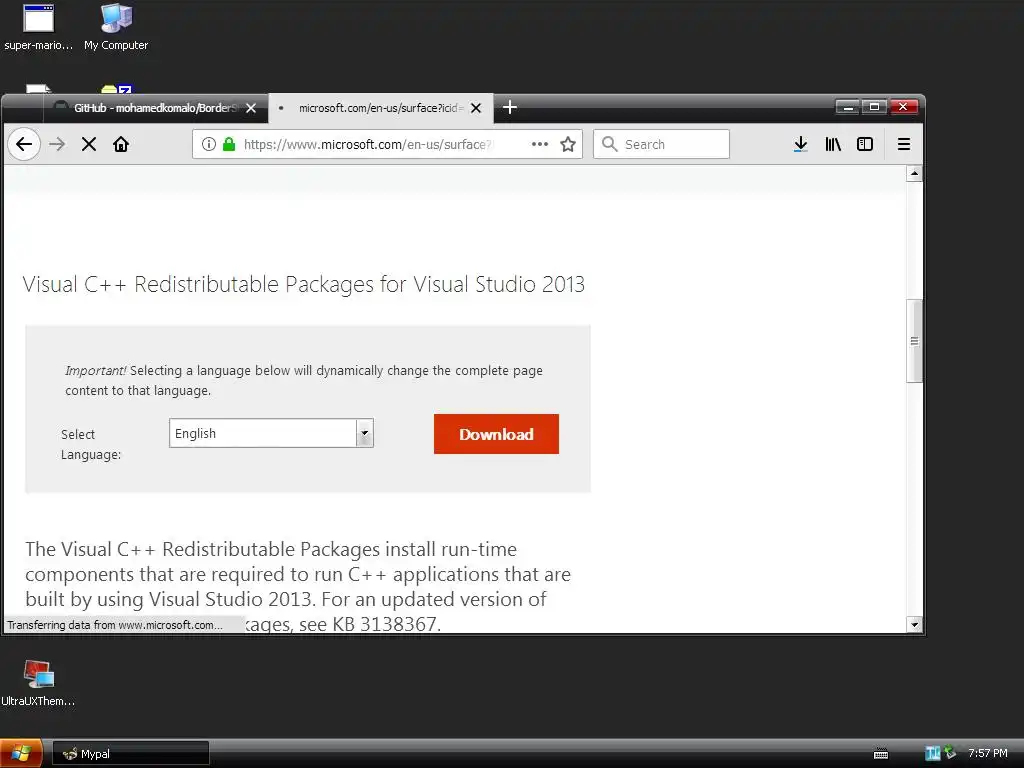1024x768 pixels.
Task: Open the Library bookshelf icon
Action: coord(833,144)
